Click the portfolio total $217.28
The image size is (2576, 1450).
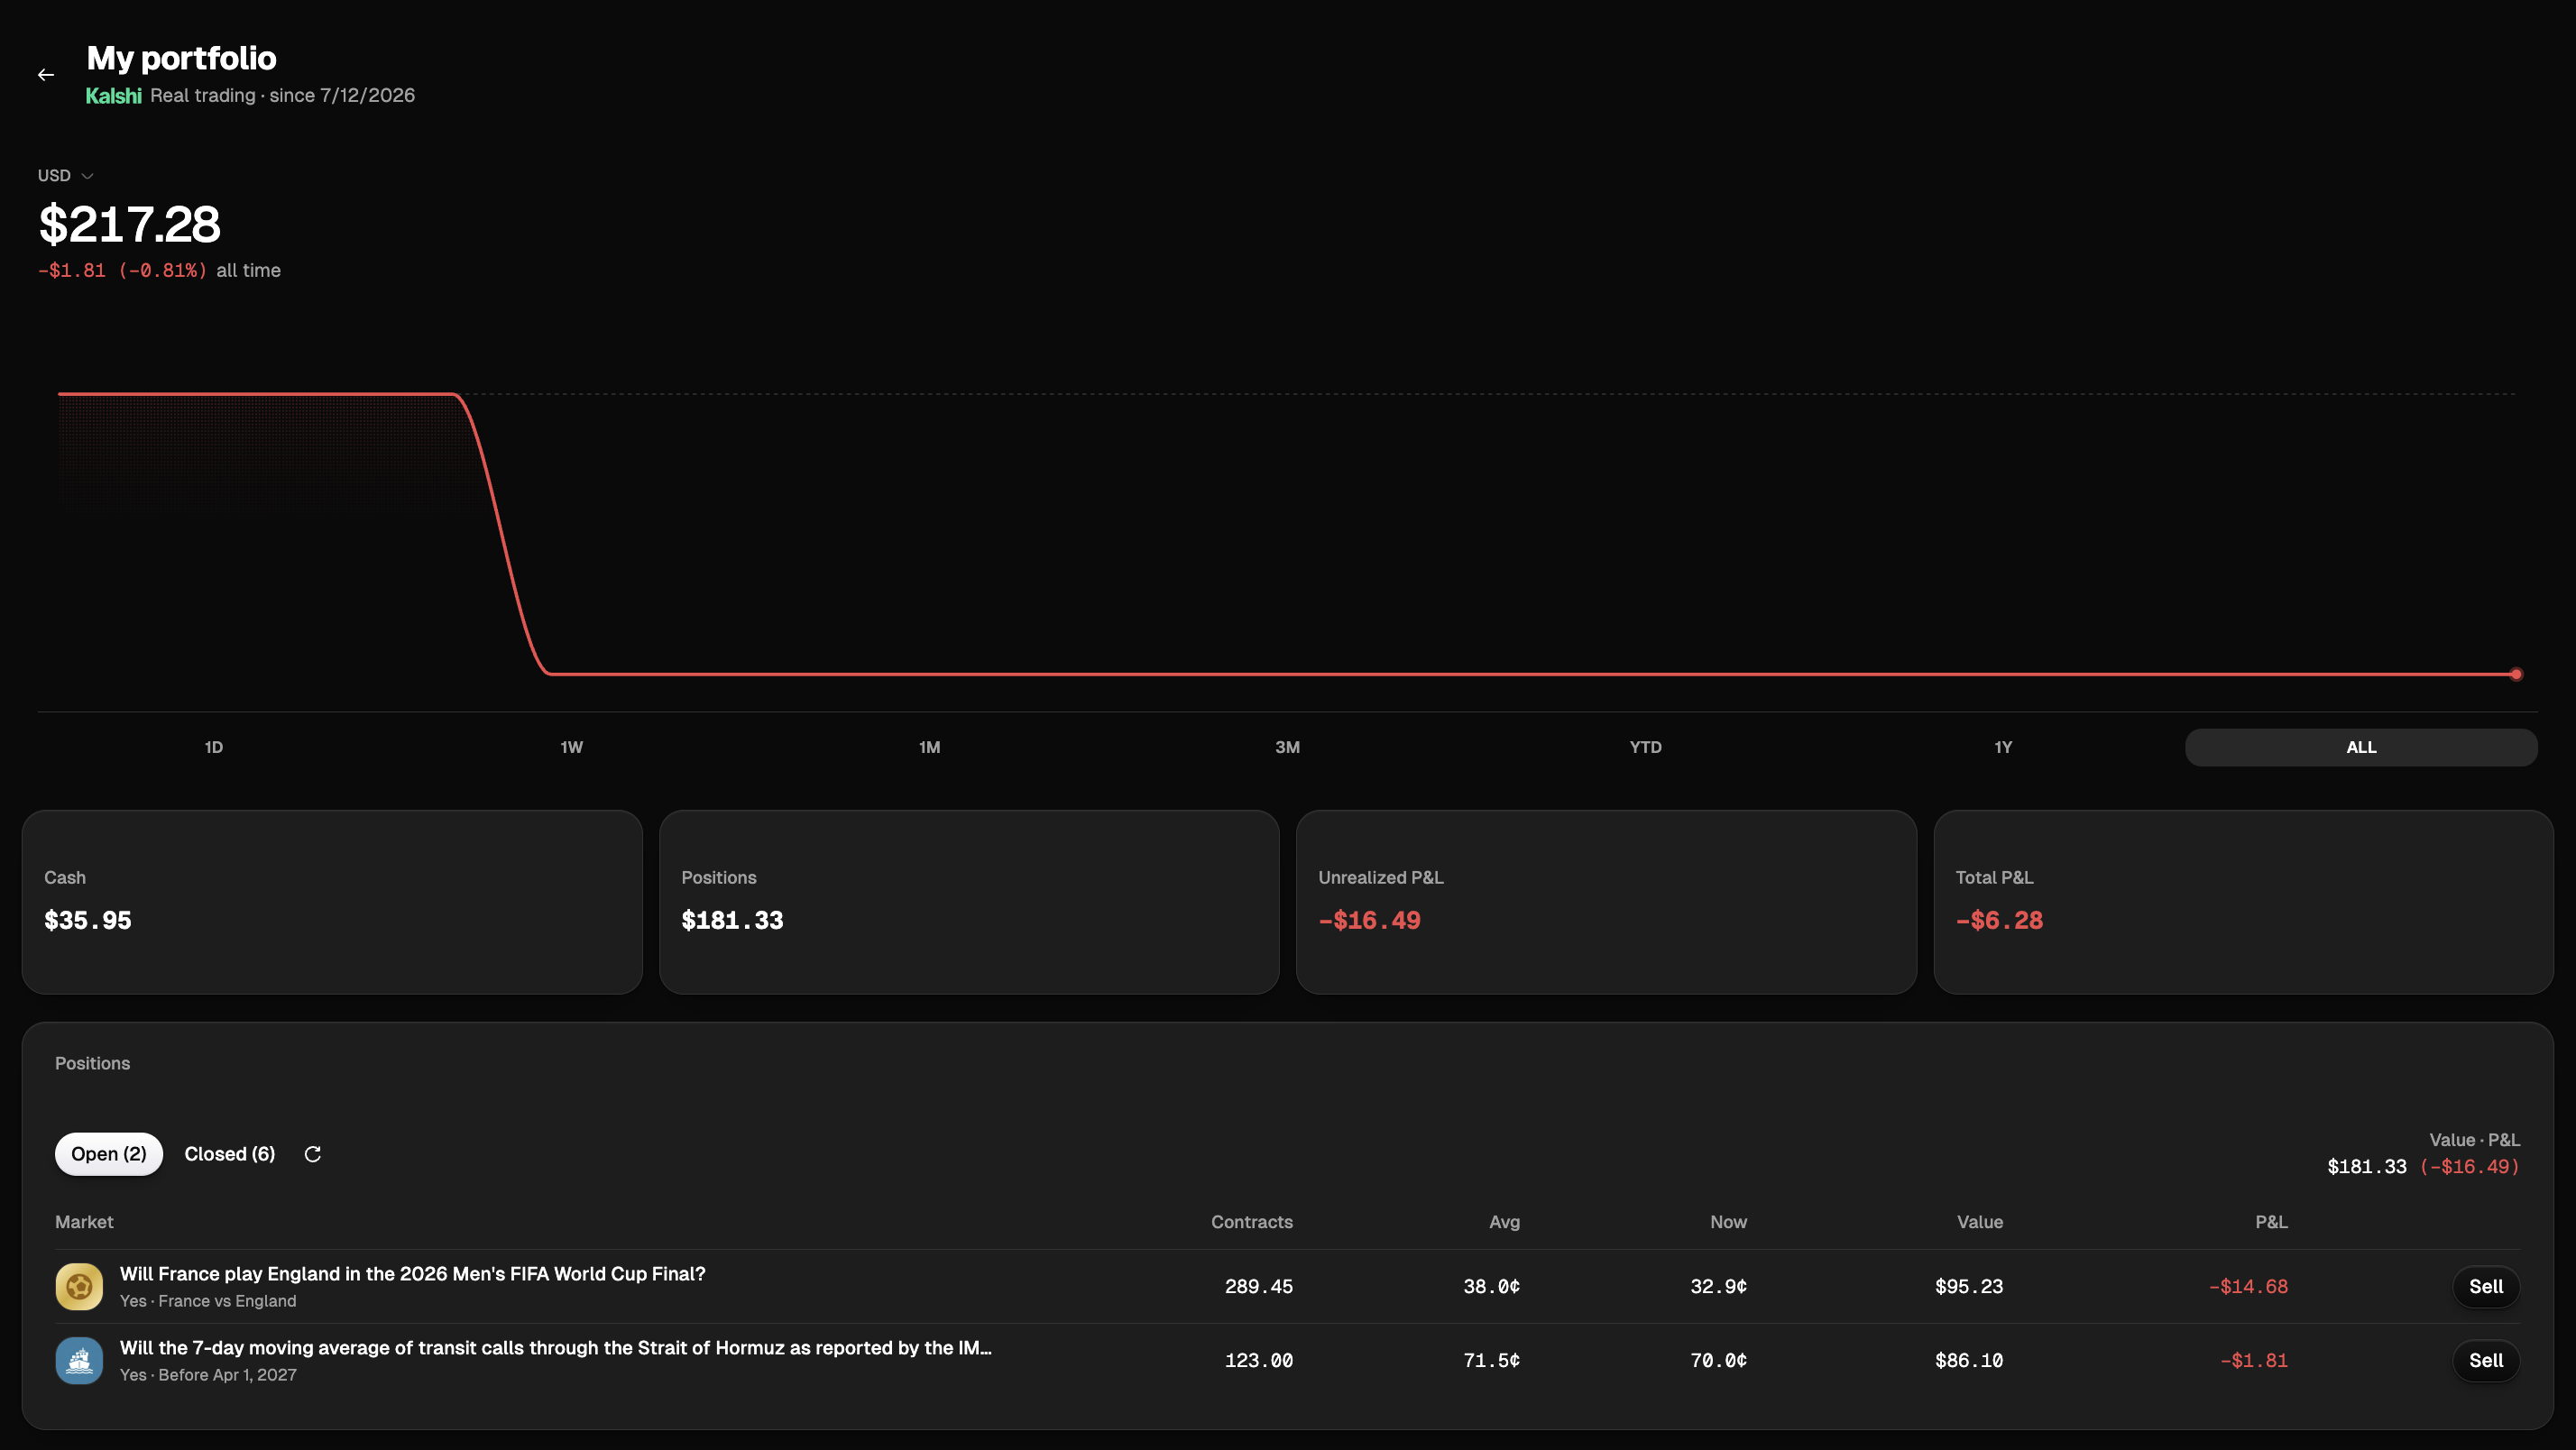[129, 224]
